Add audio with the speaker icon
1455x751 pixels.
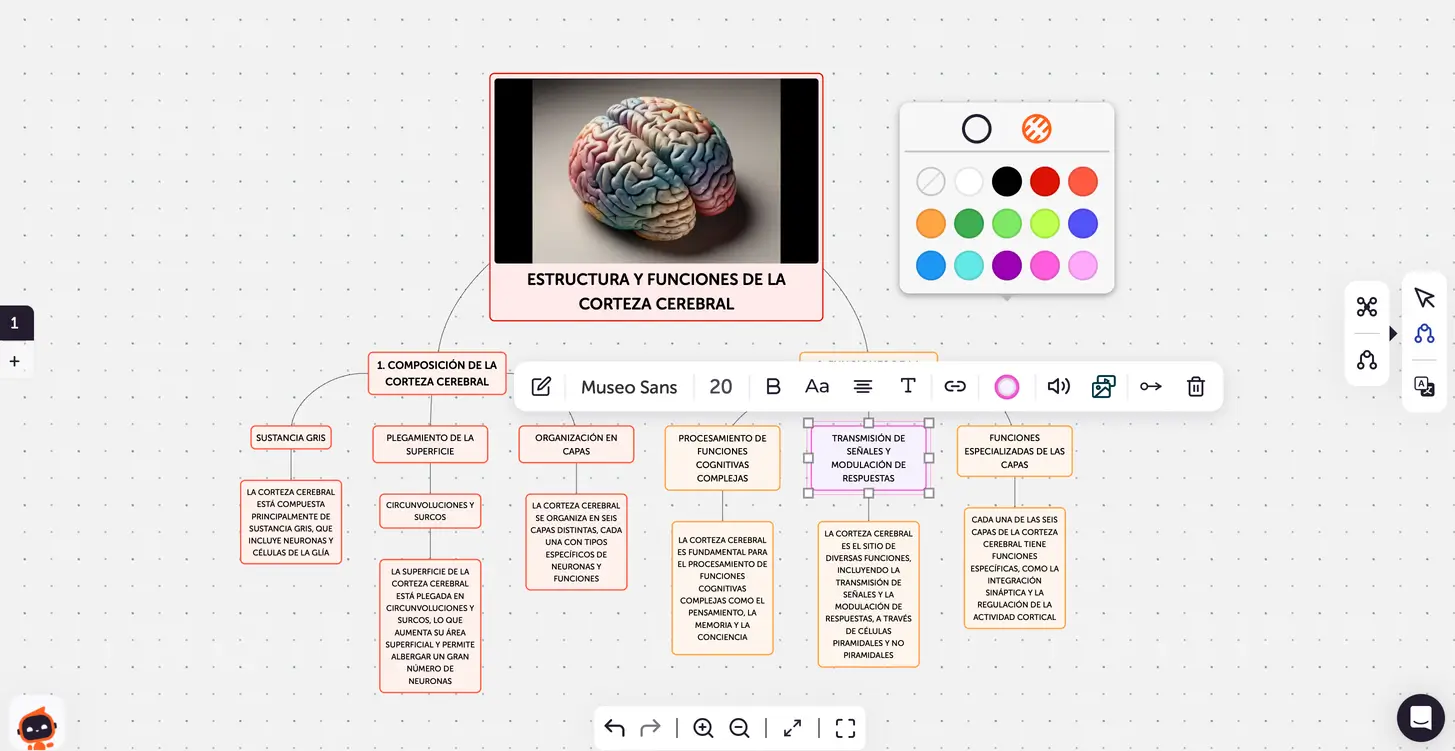[x=1058, y=386]
